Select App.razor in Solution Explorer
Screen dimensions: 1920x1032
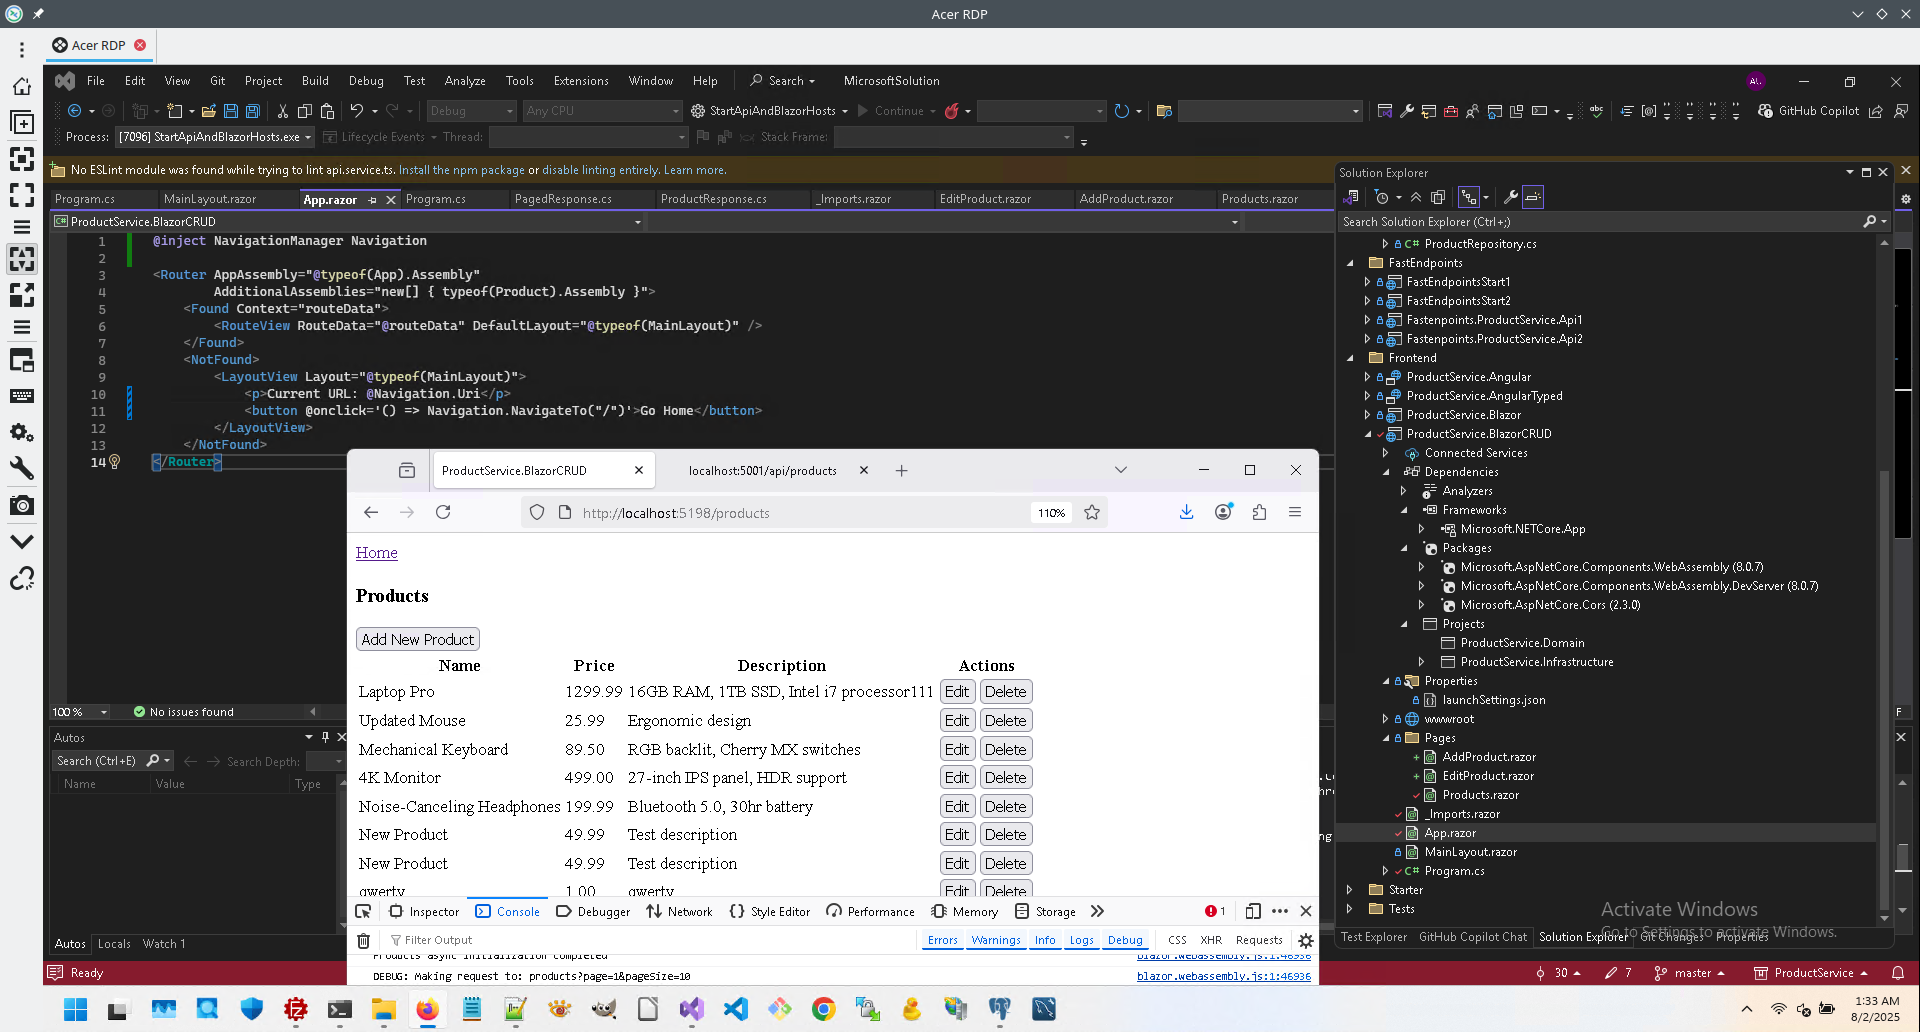pos(1450,833)
